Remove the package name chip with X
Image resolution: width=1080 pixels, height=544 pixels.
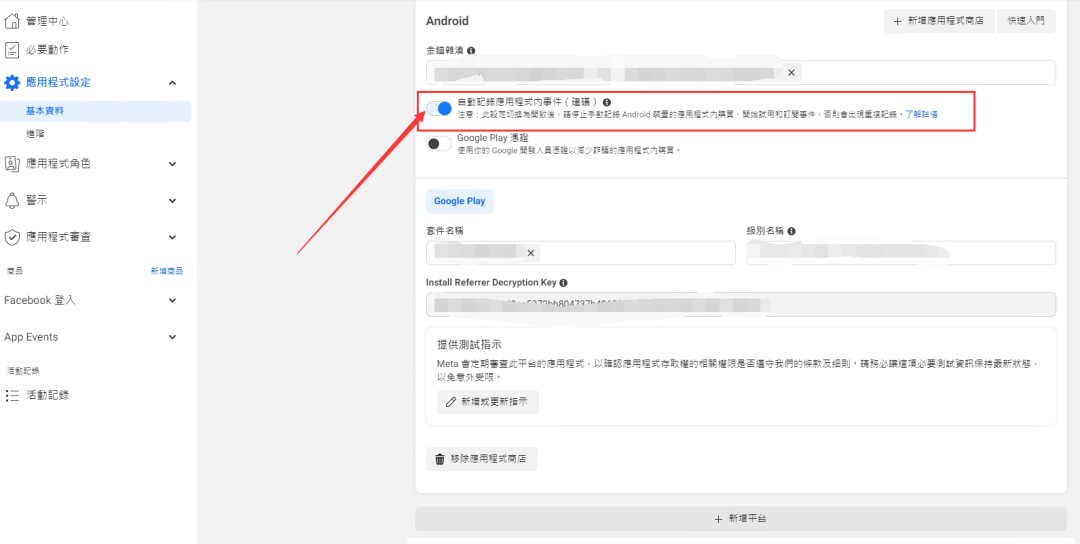pos(530,253)
